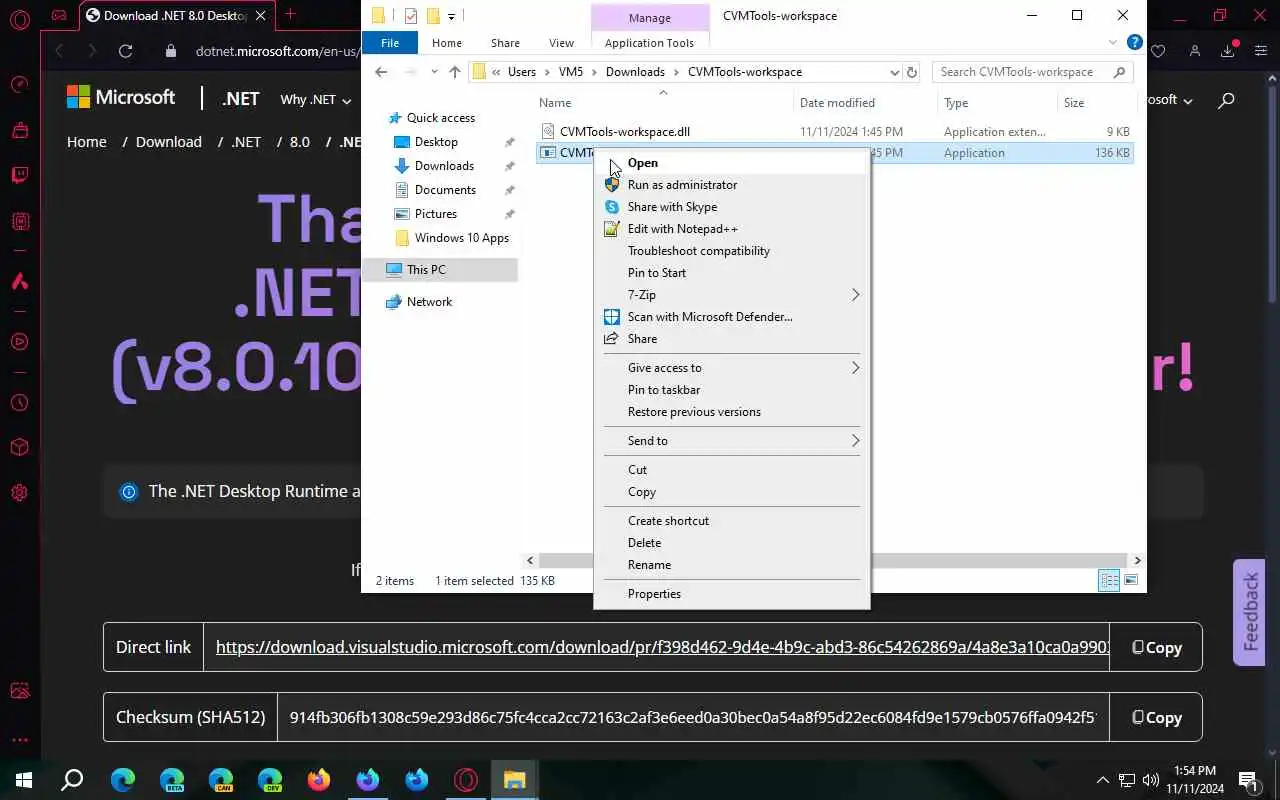Click the horizontal scrollbar right arrow
1280x800 pixels.
coord(1137,561)
